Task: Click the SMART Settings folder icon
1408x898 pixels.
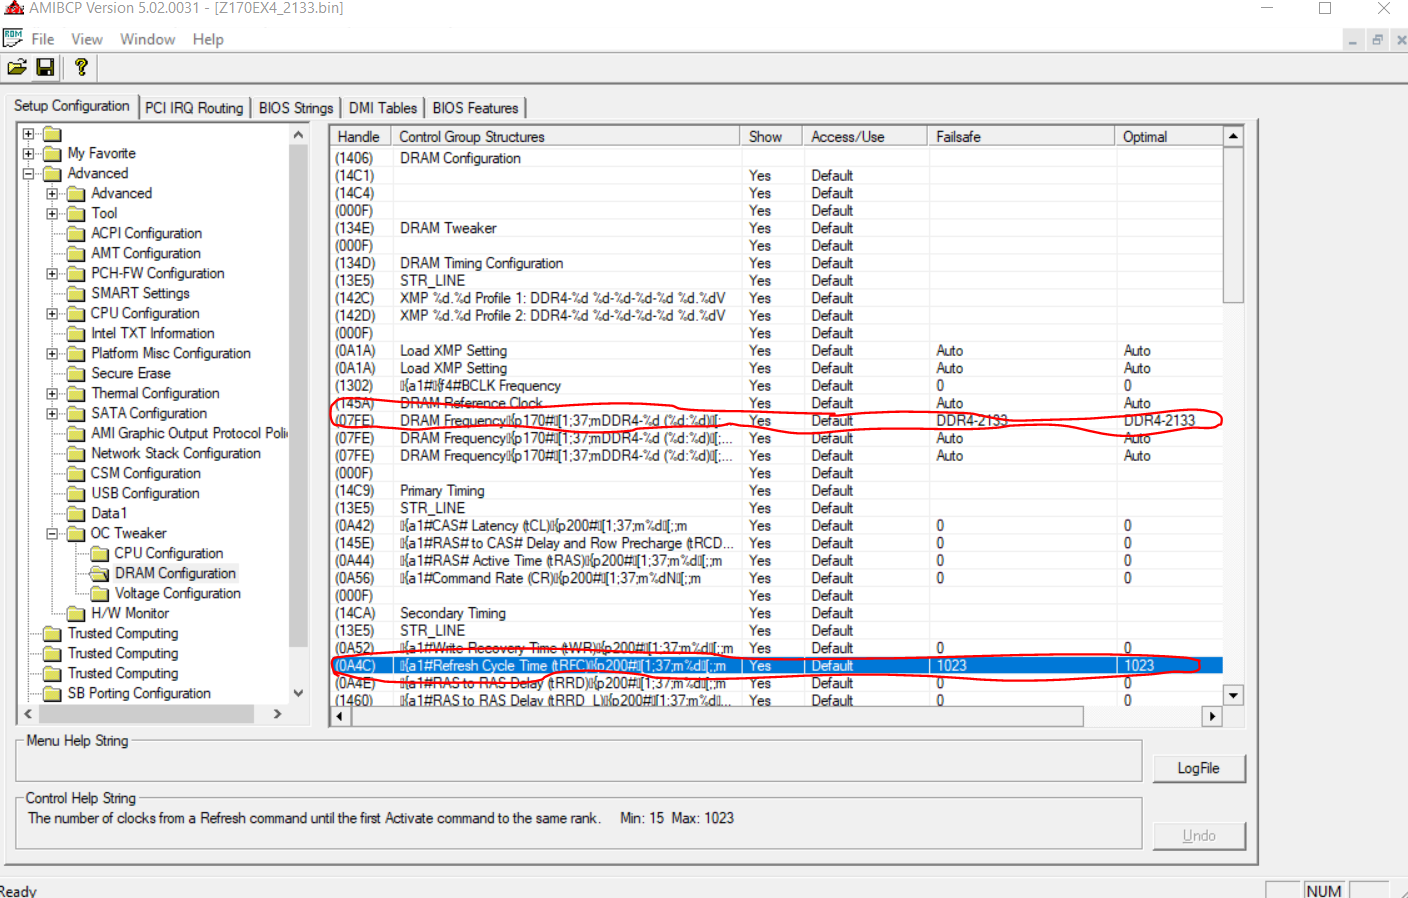Action: (76, 294)
